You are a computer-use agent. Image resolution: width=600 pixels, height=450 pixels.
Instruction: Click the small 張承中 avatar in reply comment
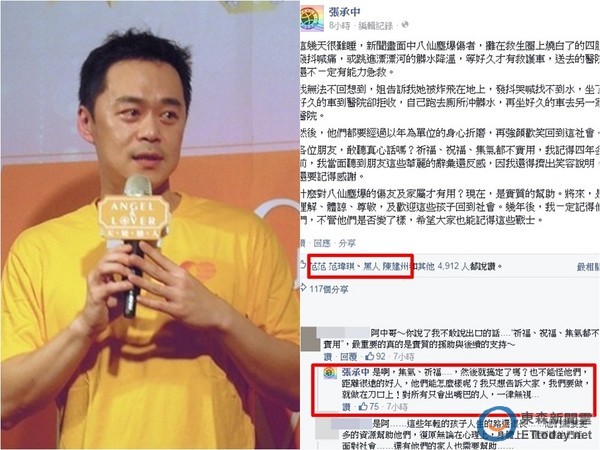(329, 373)
